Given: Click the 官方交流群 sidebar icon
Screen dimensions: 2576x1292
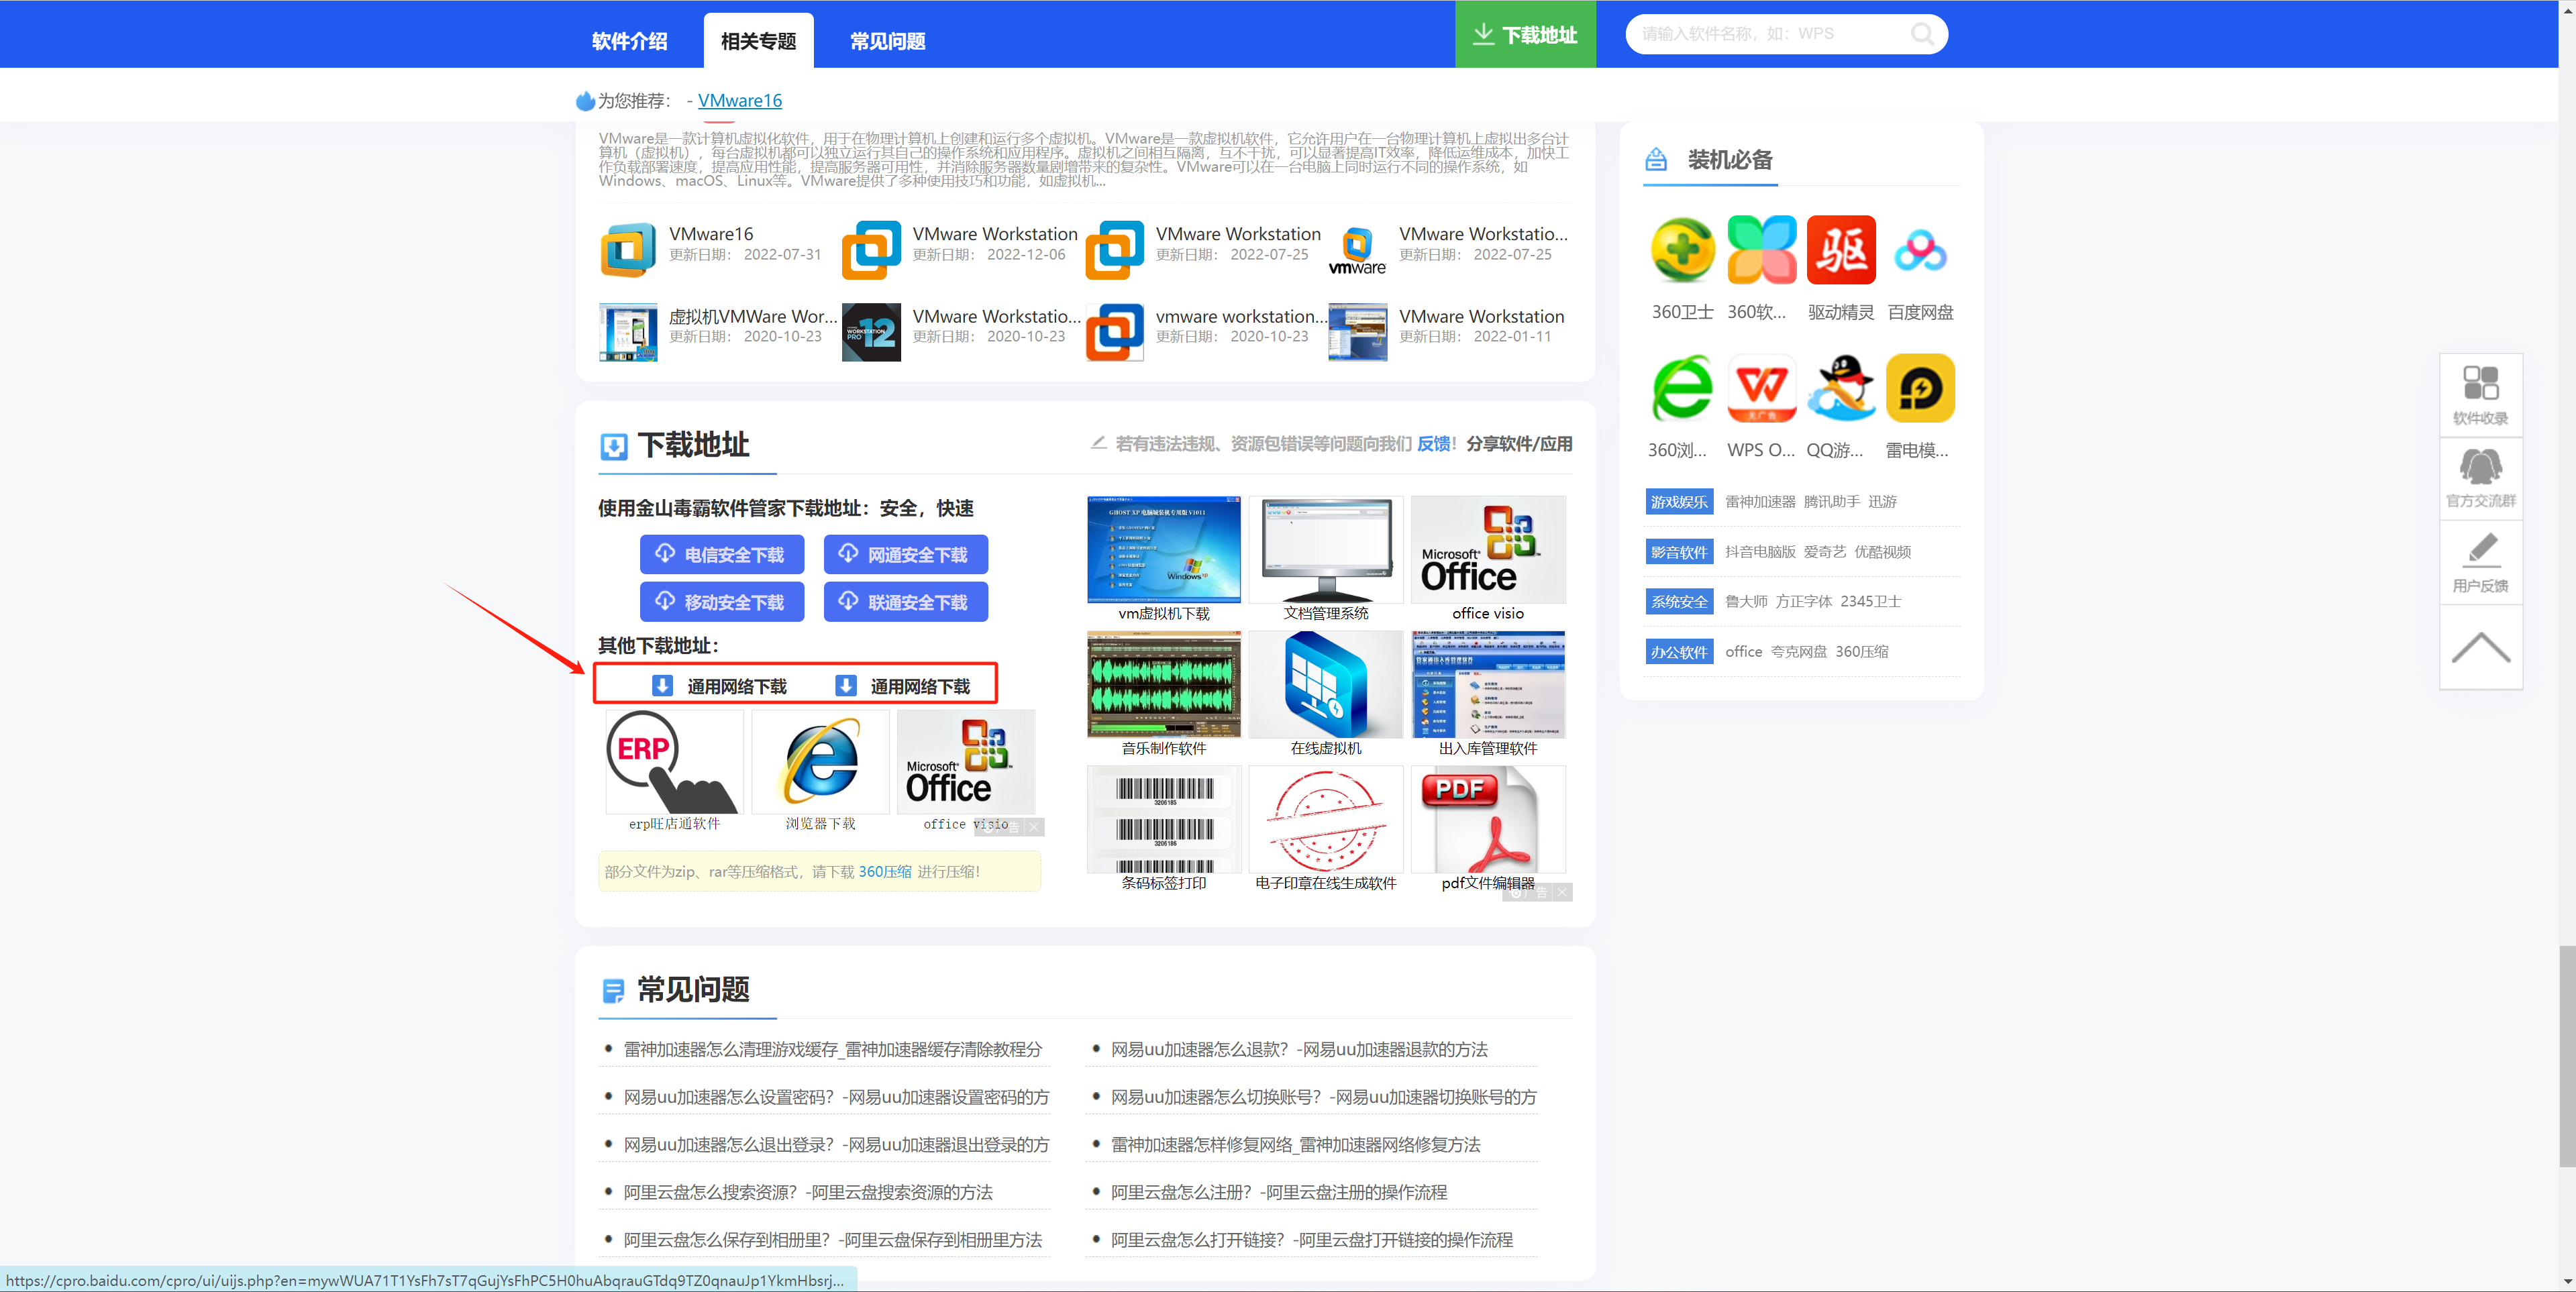Looking at the screenshot, I should tap(2480, 478).
